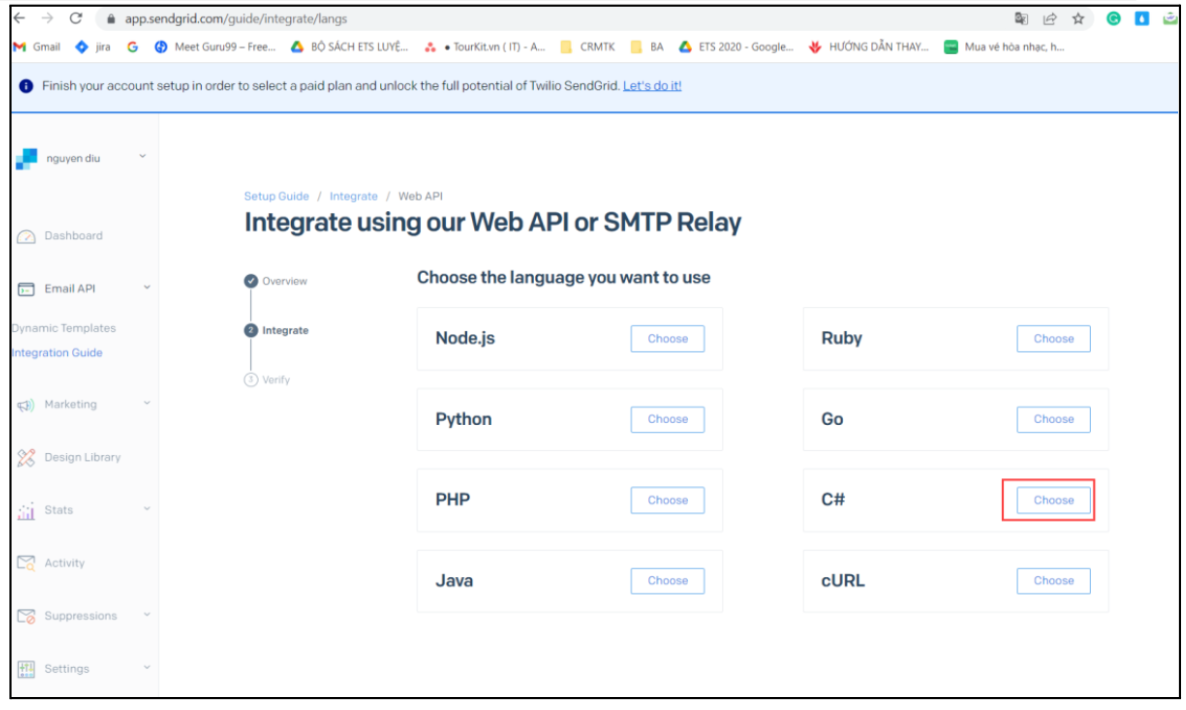1186x710 pixels.
Task: Choose C# language
Action: click(x=1053, y=501)
